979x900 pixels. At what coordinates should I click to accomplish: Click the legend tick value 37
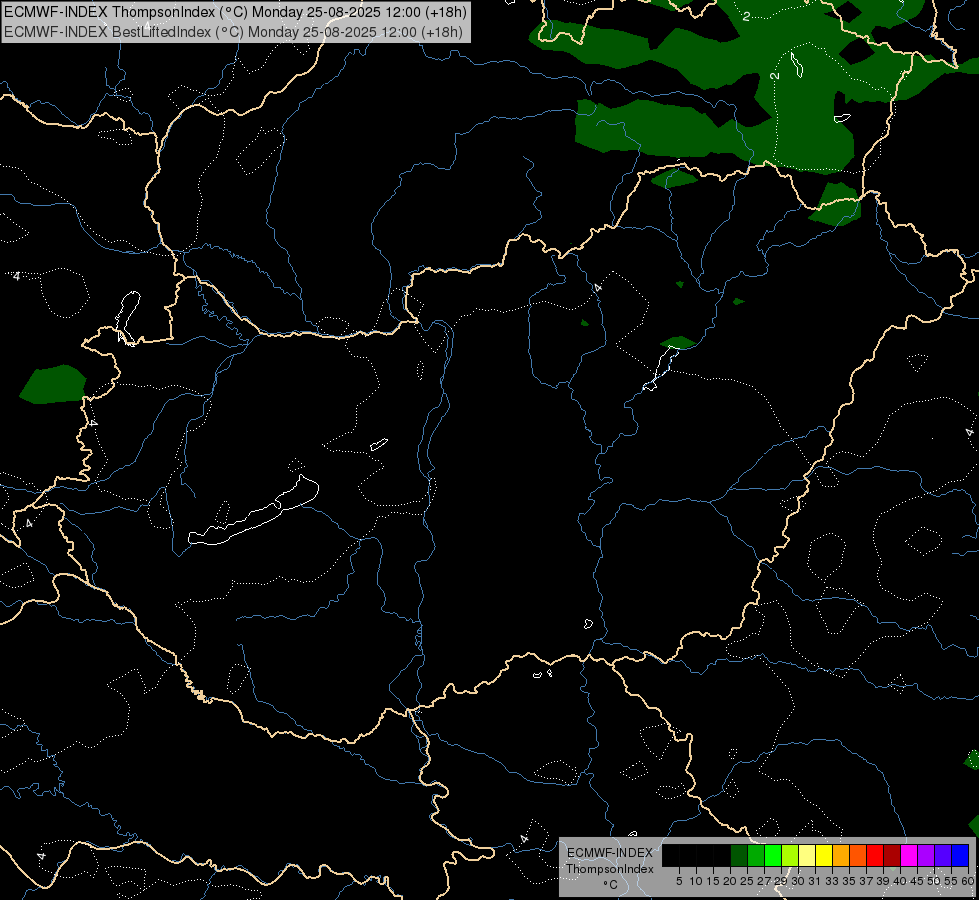[867, 881]
